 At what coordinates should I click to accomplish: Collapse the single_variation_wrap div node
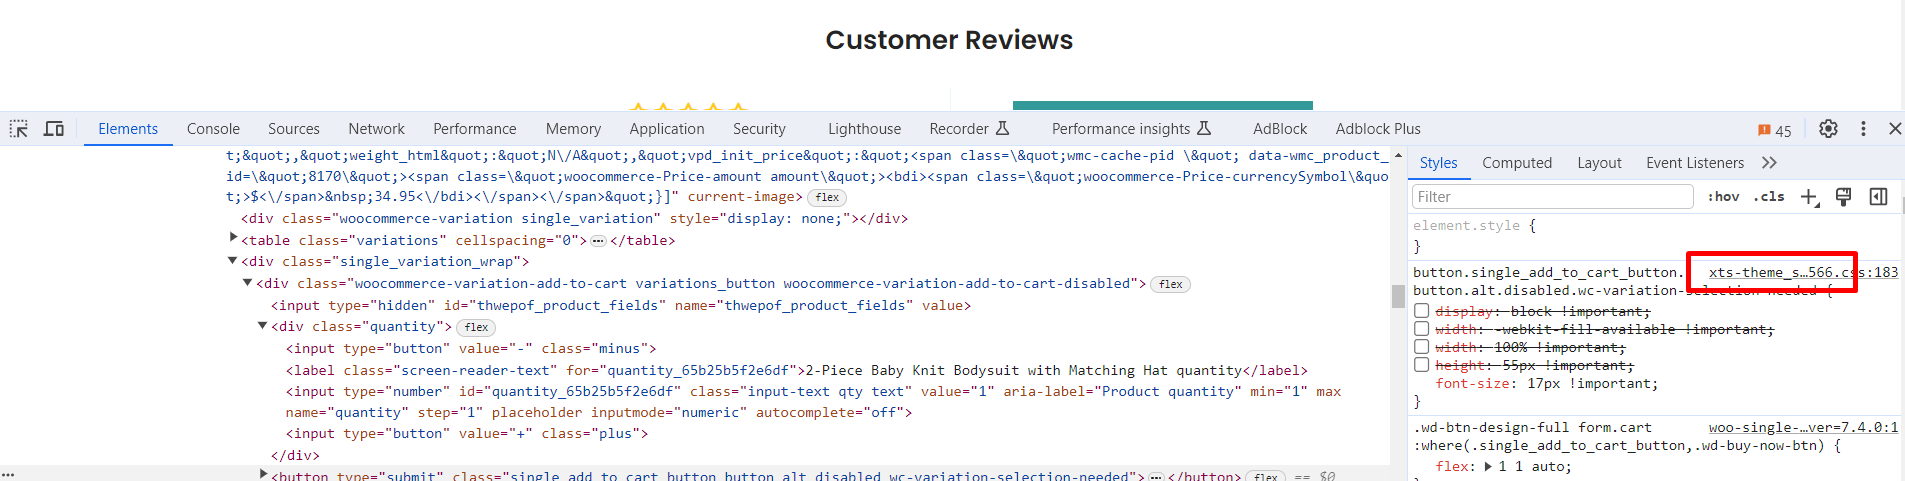click(x=232, y=260)
